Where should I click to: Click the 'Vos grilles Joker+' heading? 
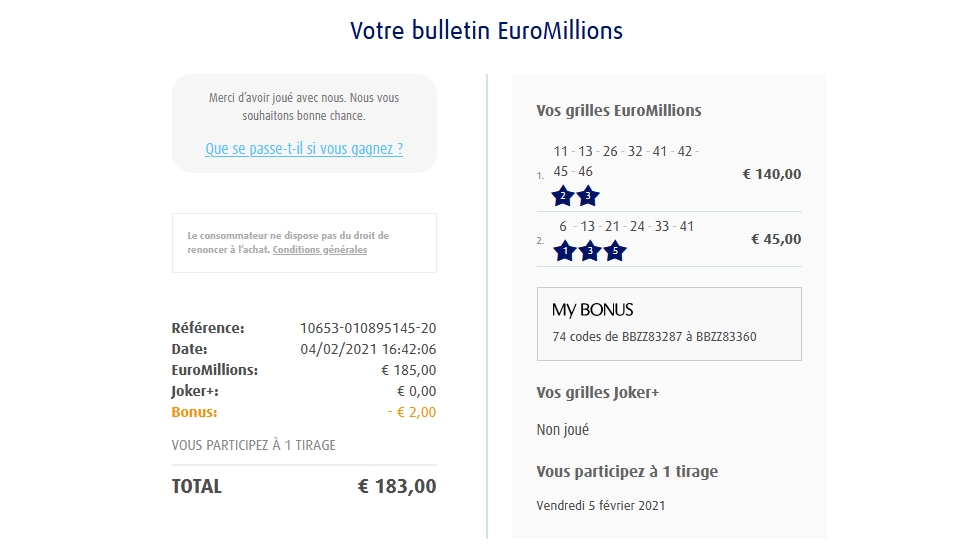click(x=598, y=393)
